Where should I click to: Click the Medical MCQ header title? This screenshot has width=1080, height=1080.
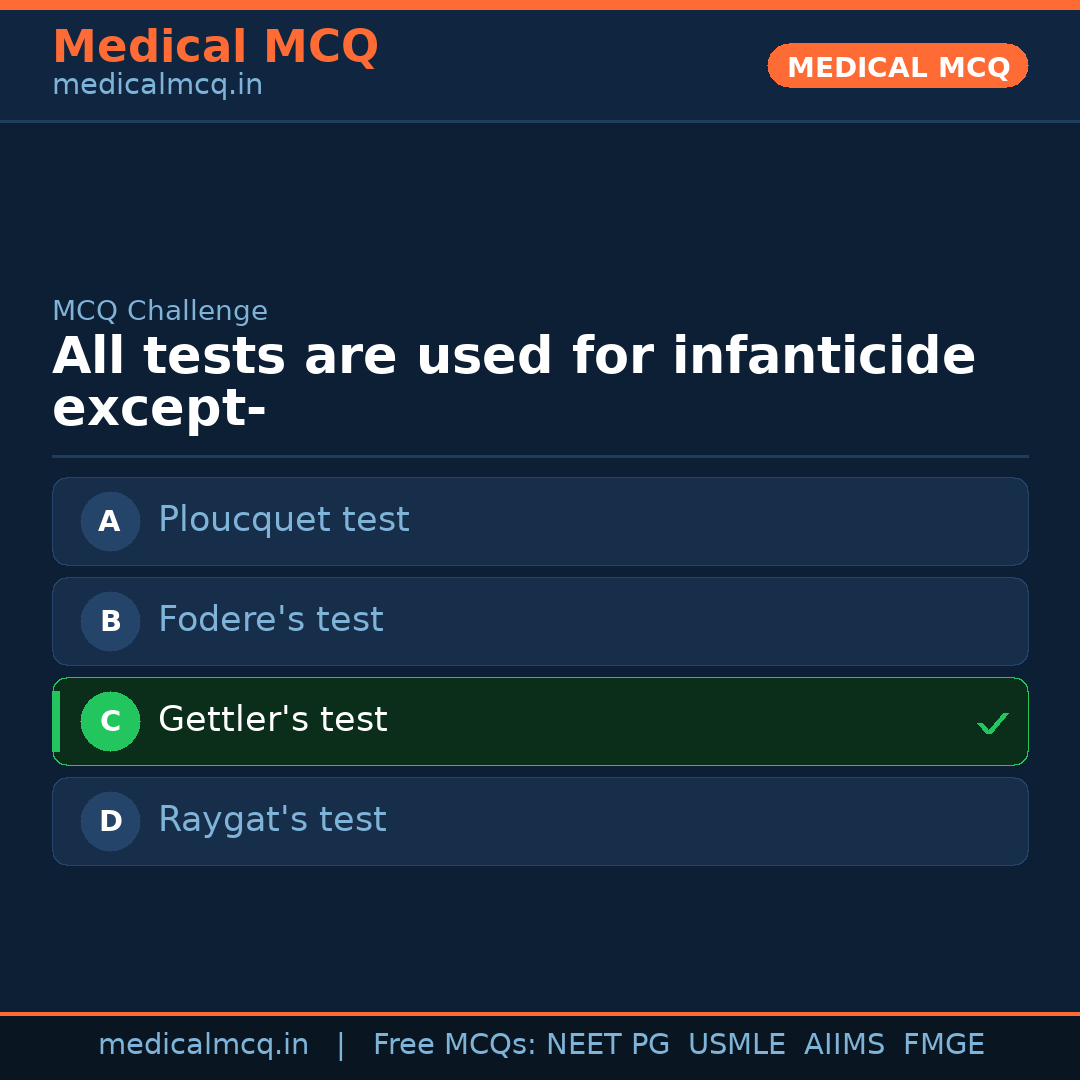pos(215,47)
